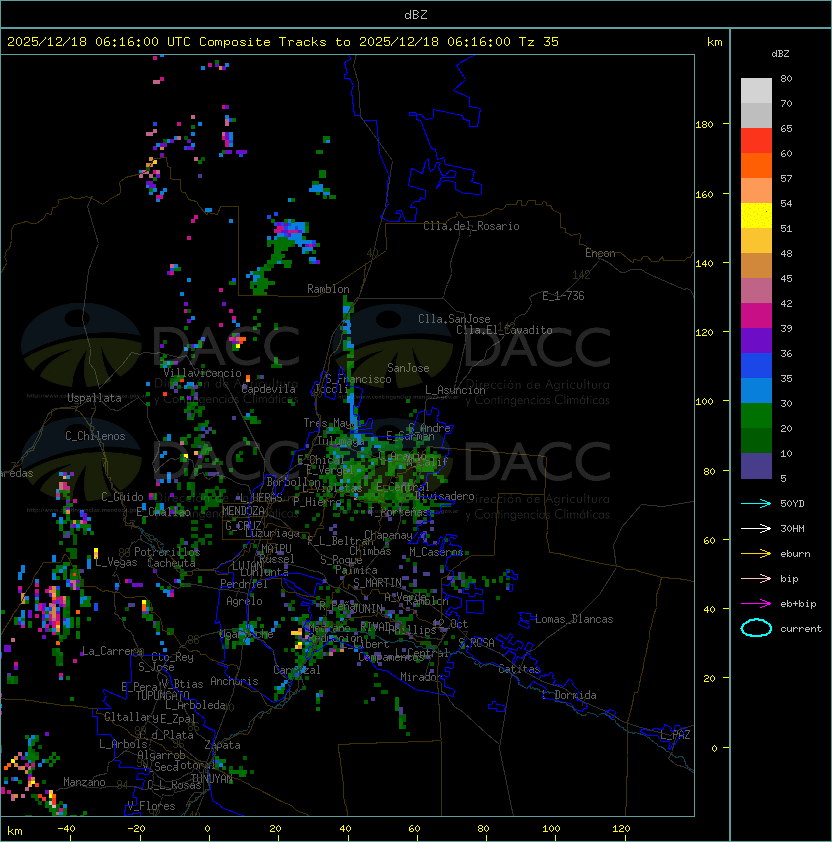This screenshot has height=842, width=832.
Task: Click the 0 km right axis tick label
Action: (714, 749)
